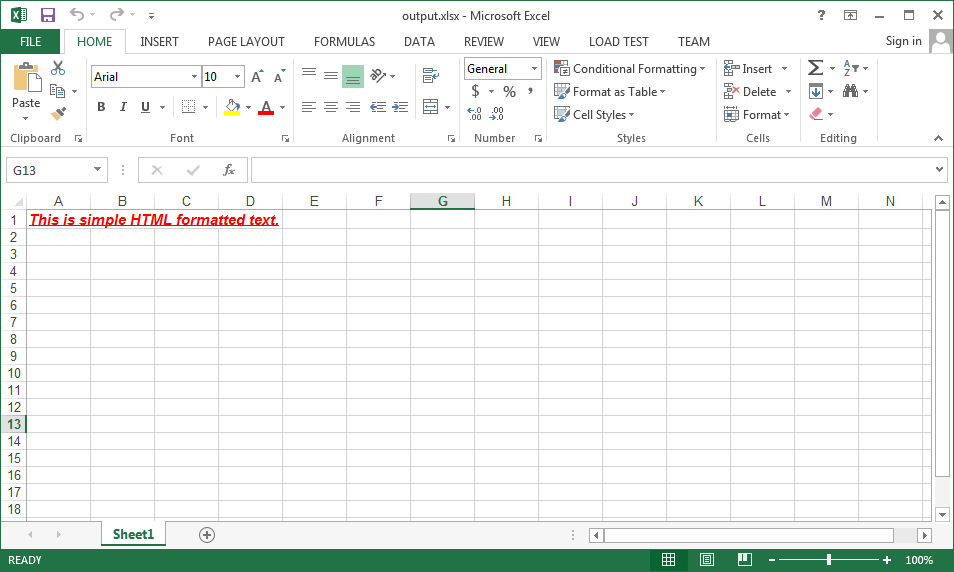The image size is (954, 572).
Task: Switch to Normal view in status bar
Action: pos(669,560)
